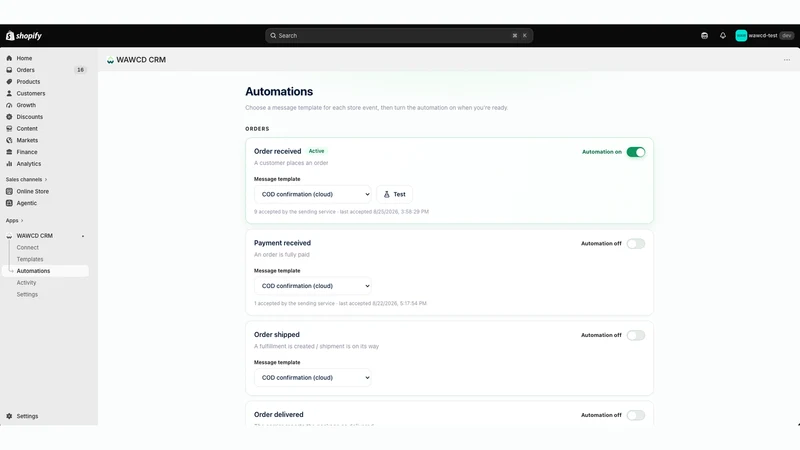Click the Active status badge
800x450 pixels.
pyautogui.click(x=316, y=151)
